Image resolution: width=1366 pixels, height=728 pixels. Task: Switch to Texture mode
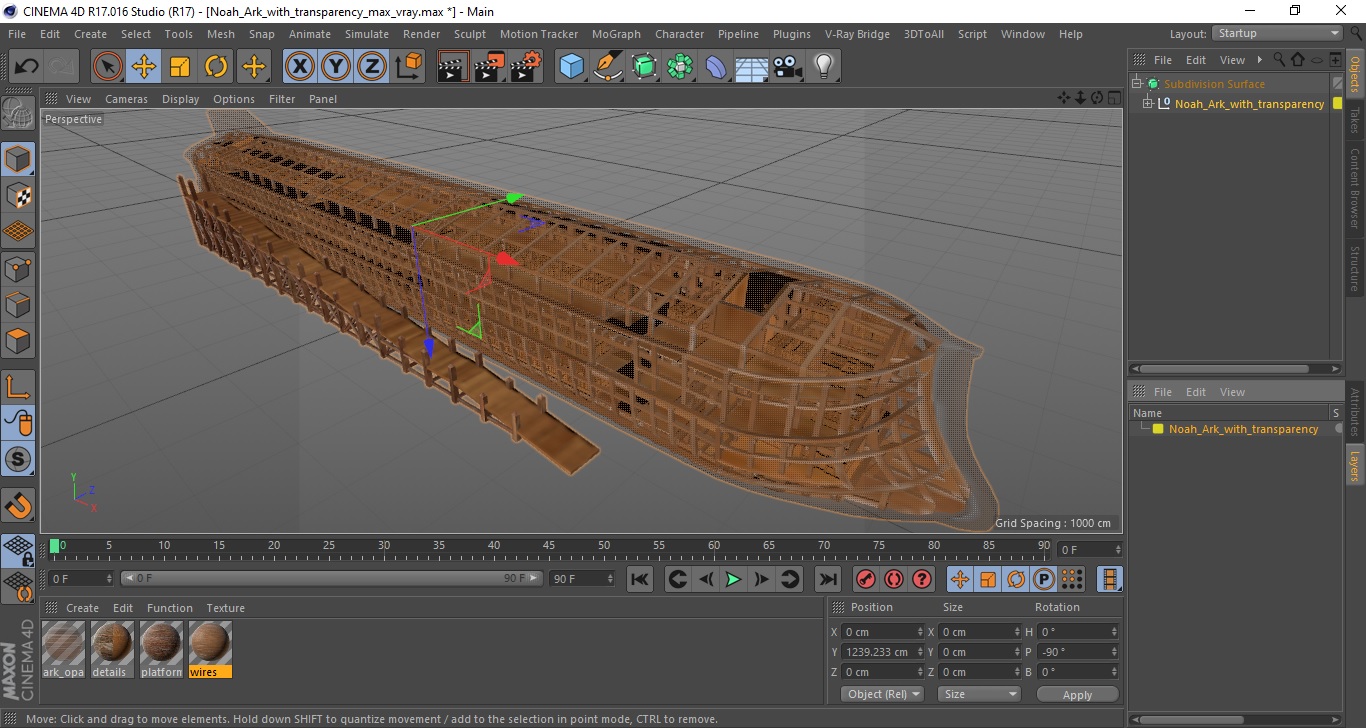pos(18,195)
